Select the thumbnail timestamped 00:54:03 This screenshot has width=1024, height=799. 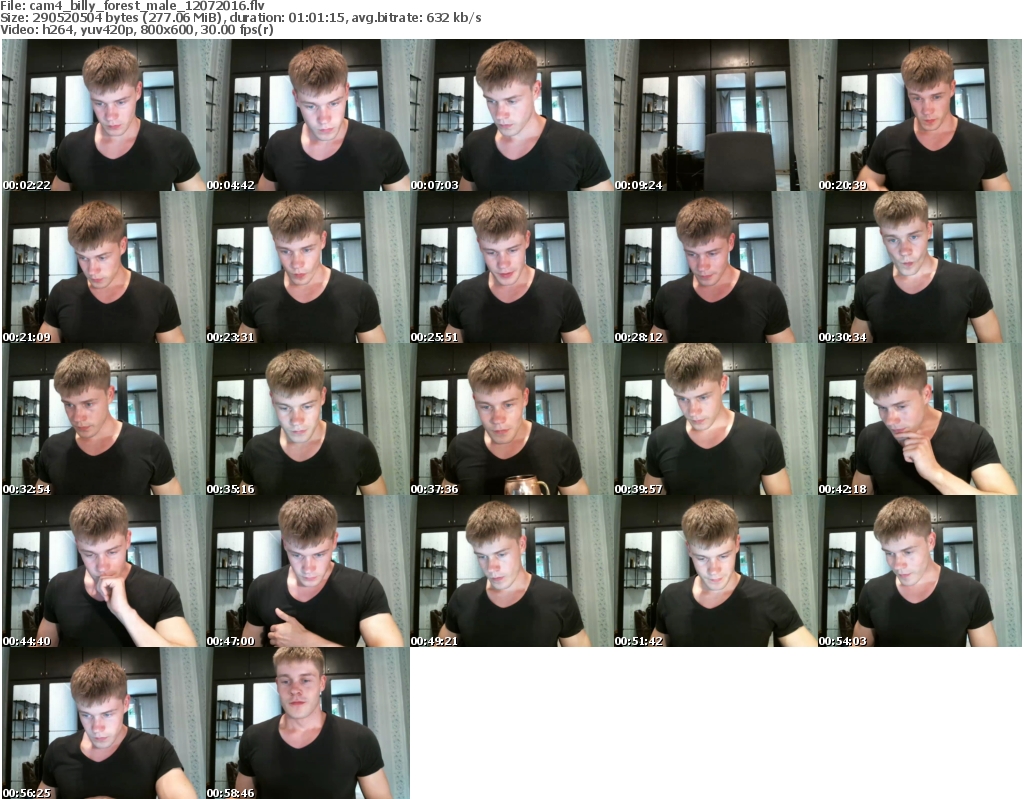pos(920,571)
